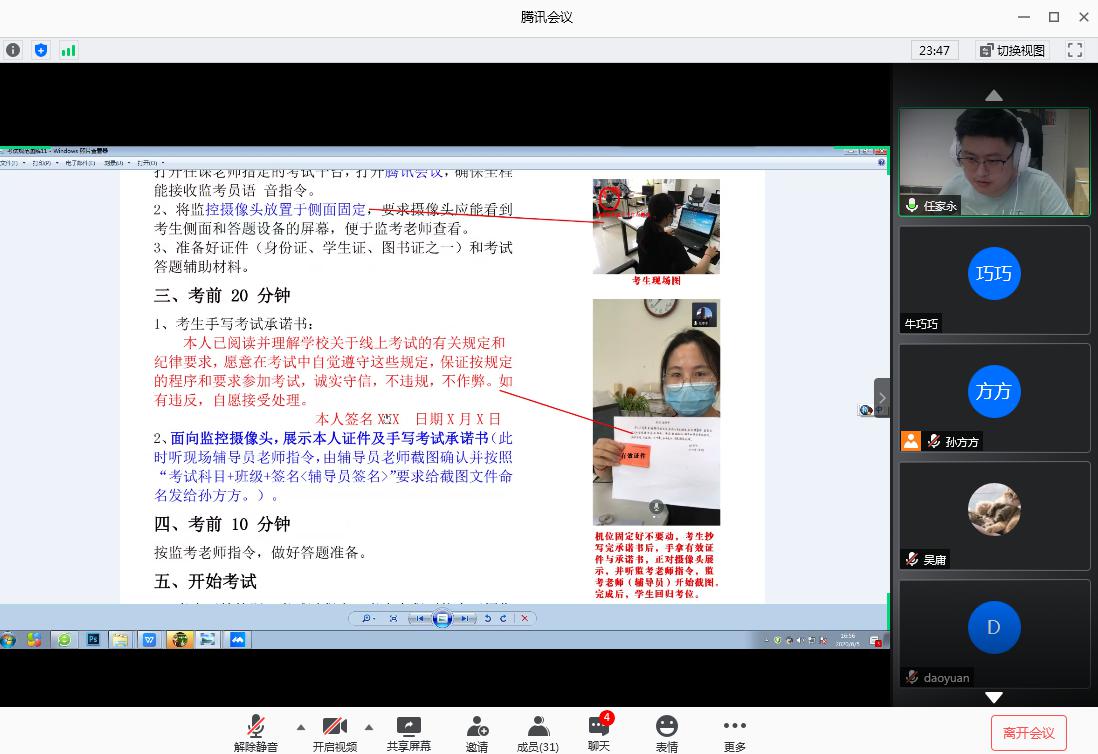Open the Share Screen (共享屏幕) tool
The height and width of the screenshot is (754, 1098).
click(408, 733)
